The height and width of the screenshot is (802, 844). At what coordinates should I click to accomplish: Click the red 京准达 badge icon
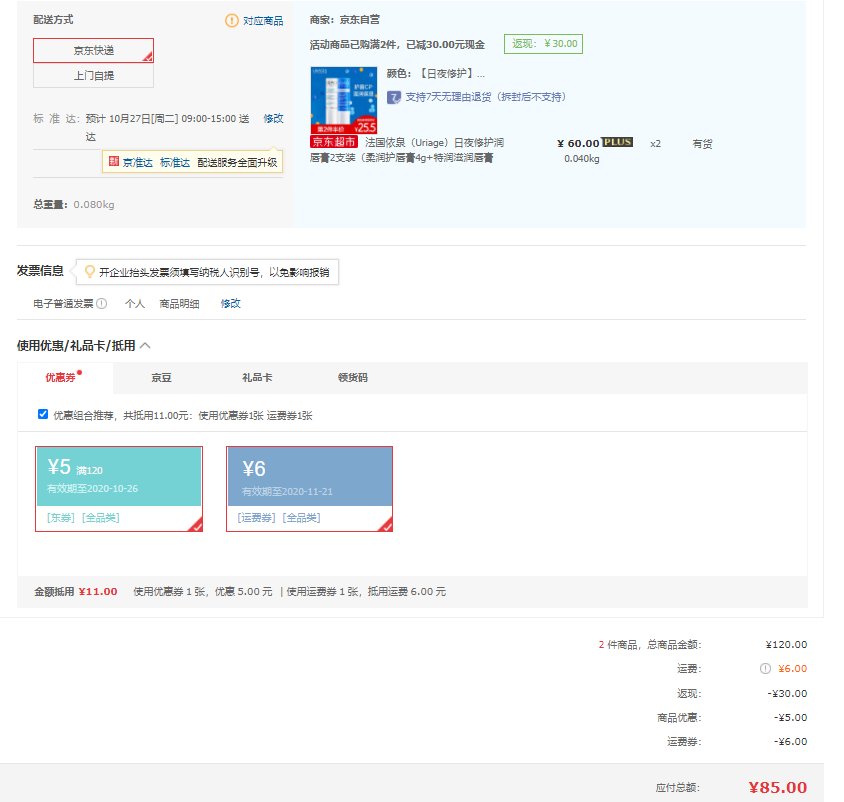coord(114,161)
